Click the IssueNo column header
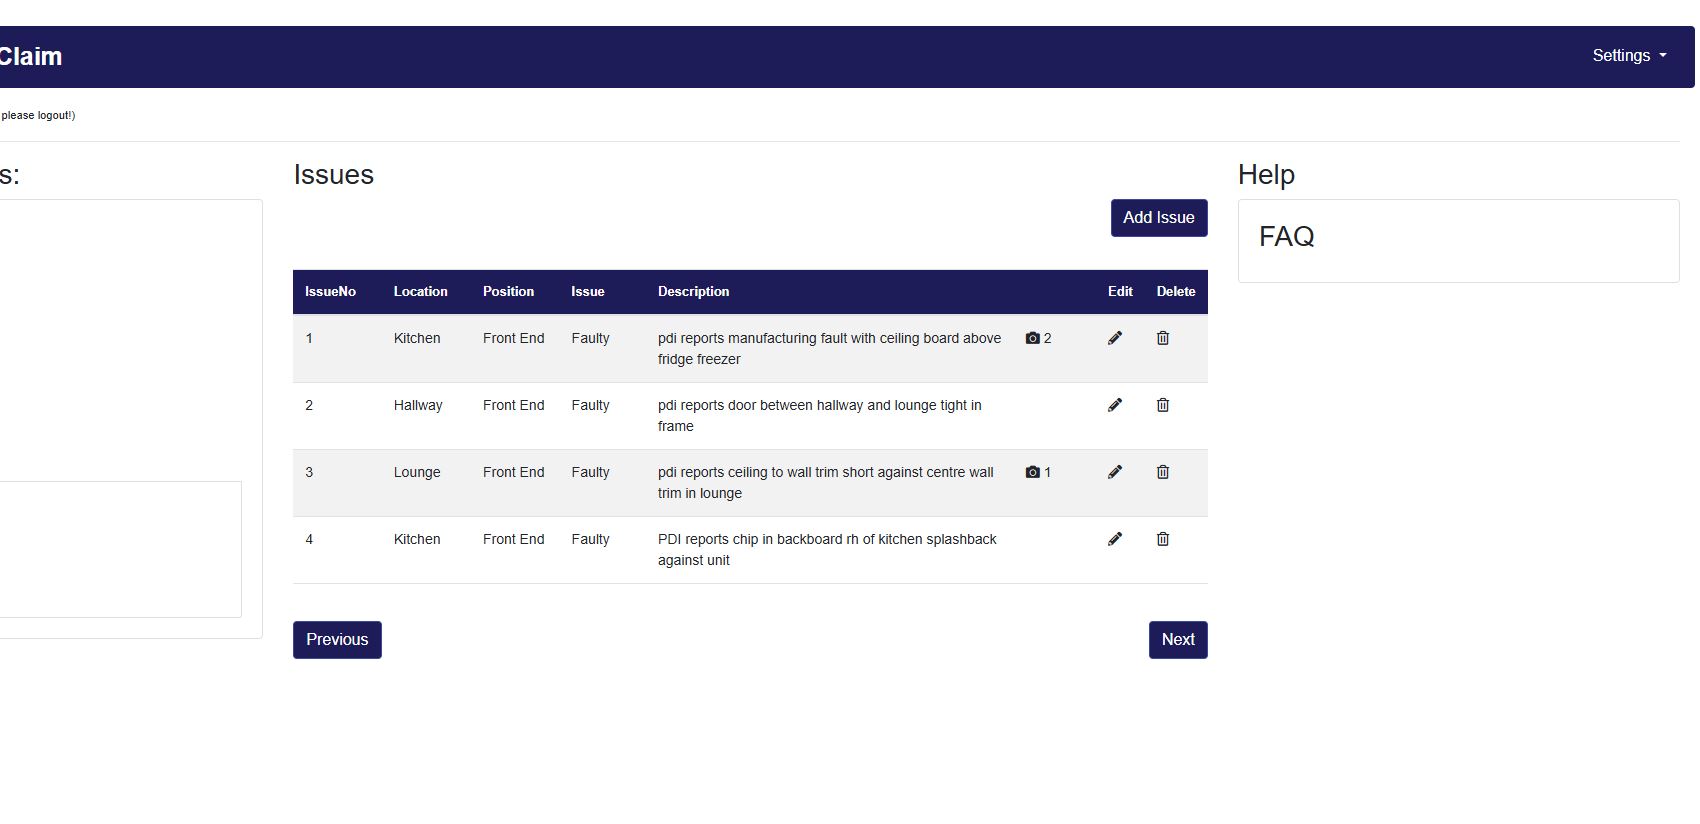The image size is (1700, 824). [330, 292]
